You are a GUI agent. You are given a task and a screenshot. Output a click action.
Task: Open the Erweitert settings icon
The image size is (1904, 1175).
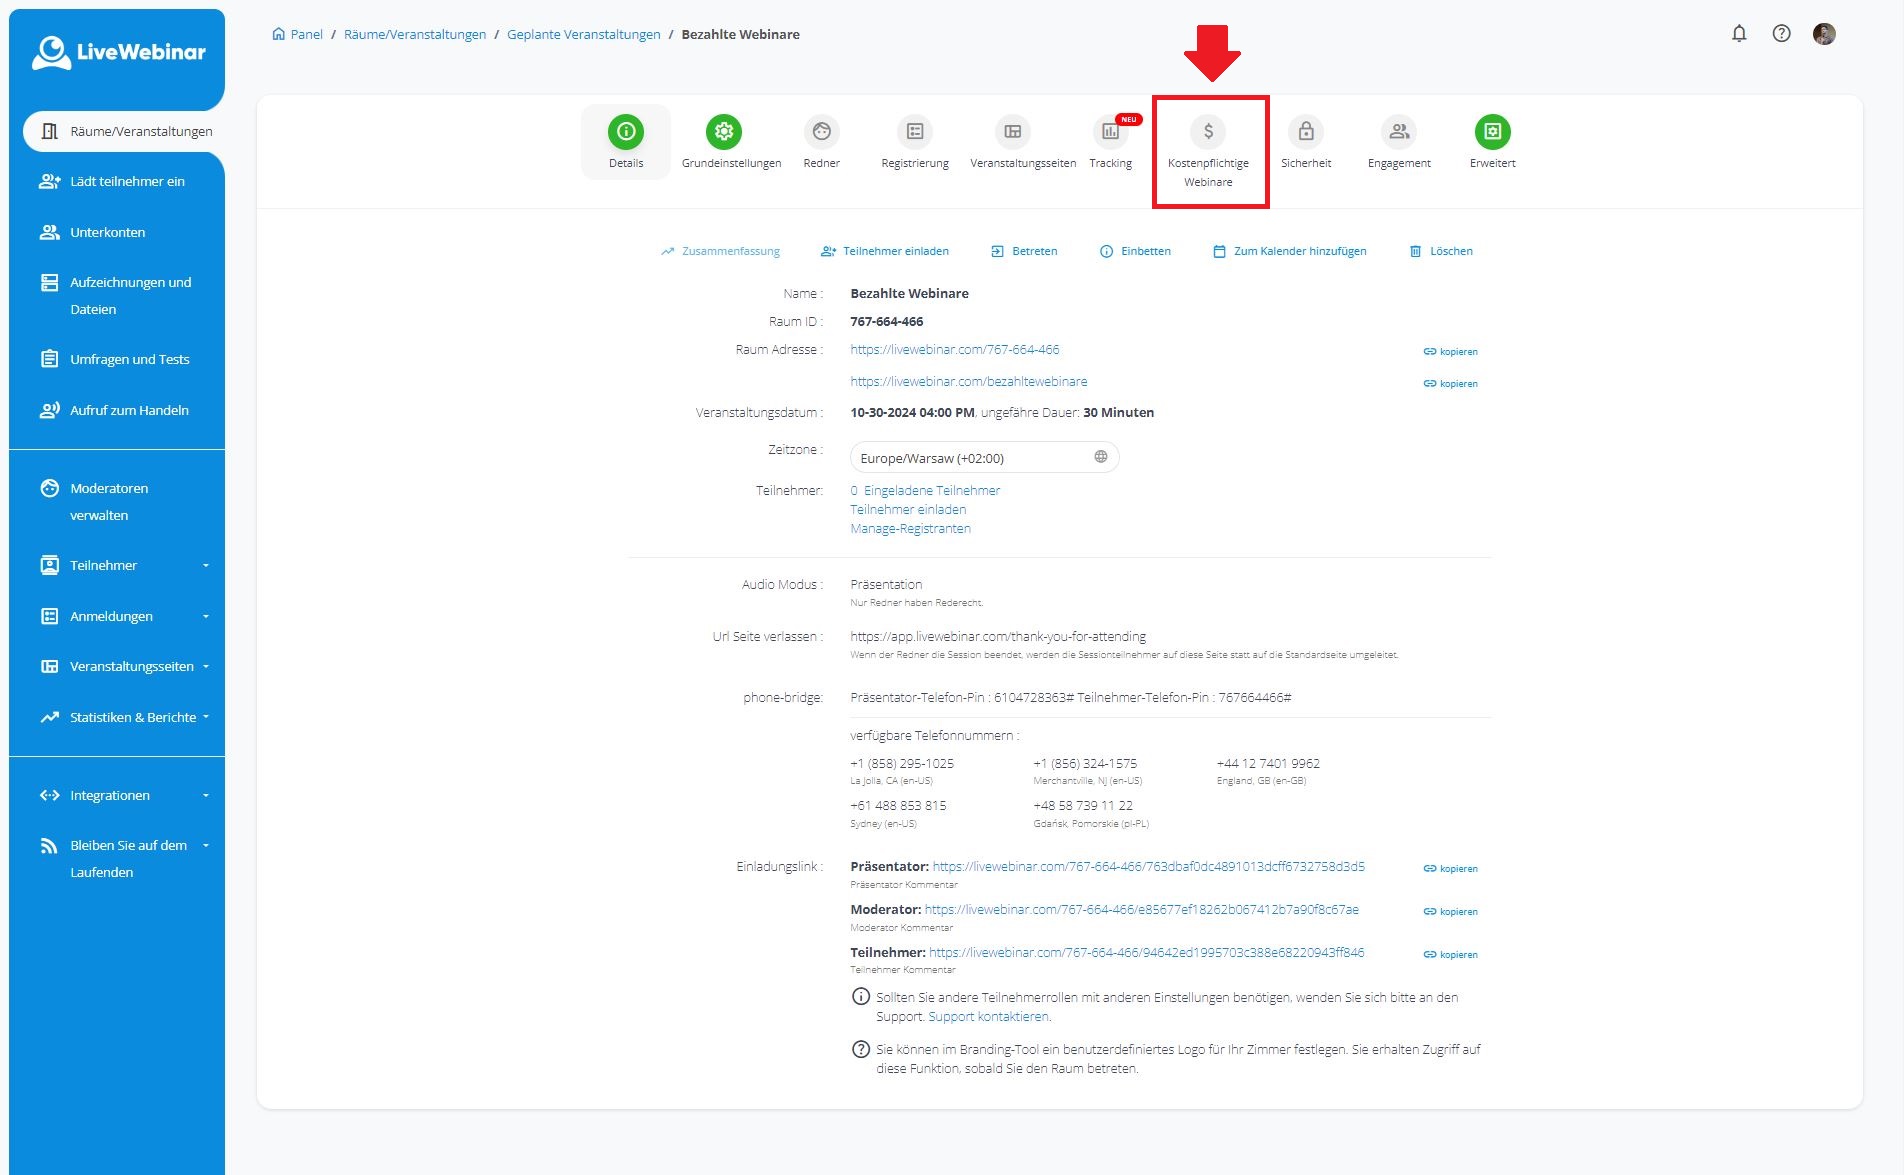pos(1492,132)
